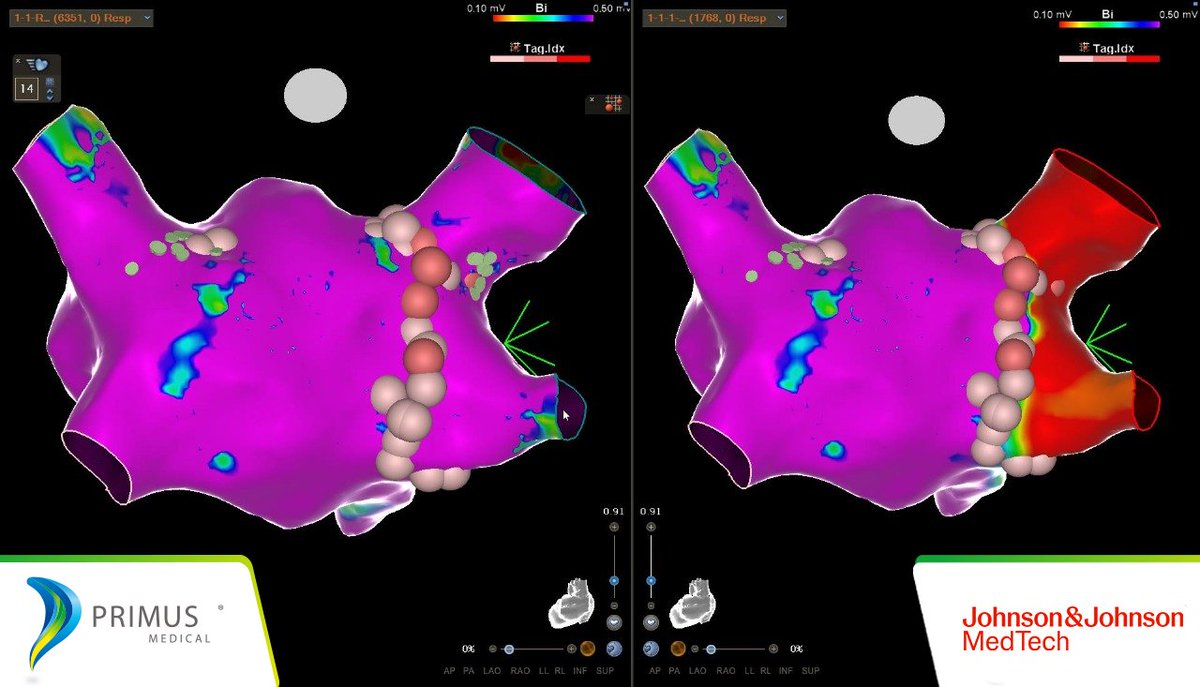Viewport: 1200px width, 687px height.
Task: Select LL view in left pane
Action: click(544, 671)
